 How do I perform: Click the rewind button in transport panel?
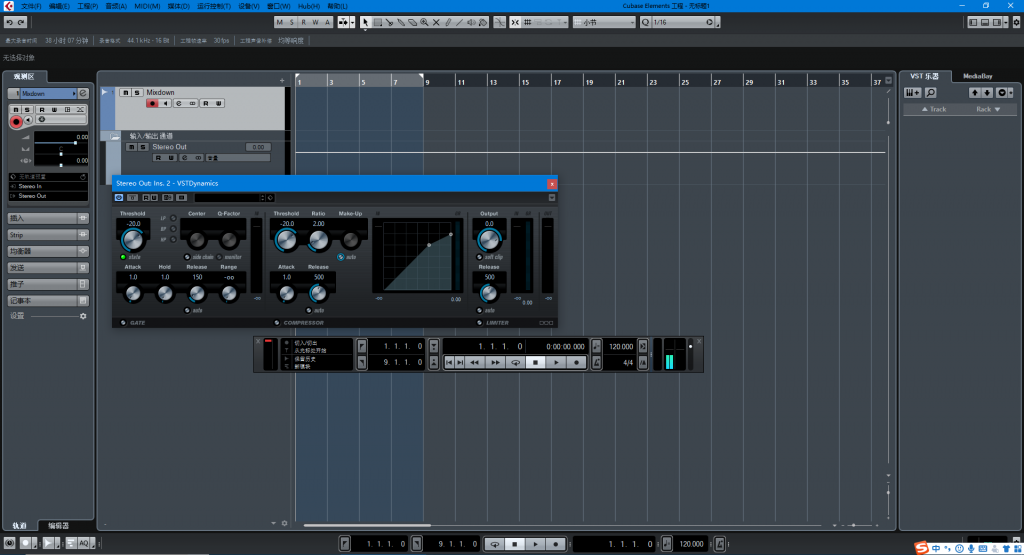[475, 362]
